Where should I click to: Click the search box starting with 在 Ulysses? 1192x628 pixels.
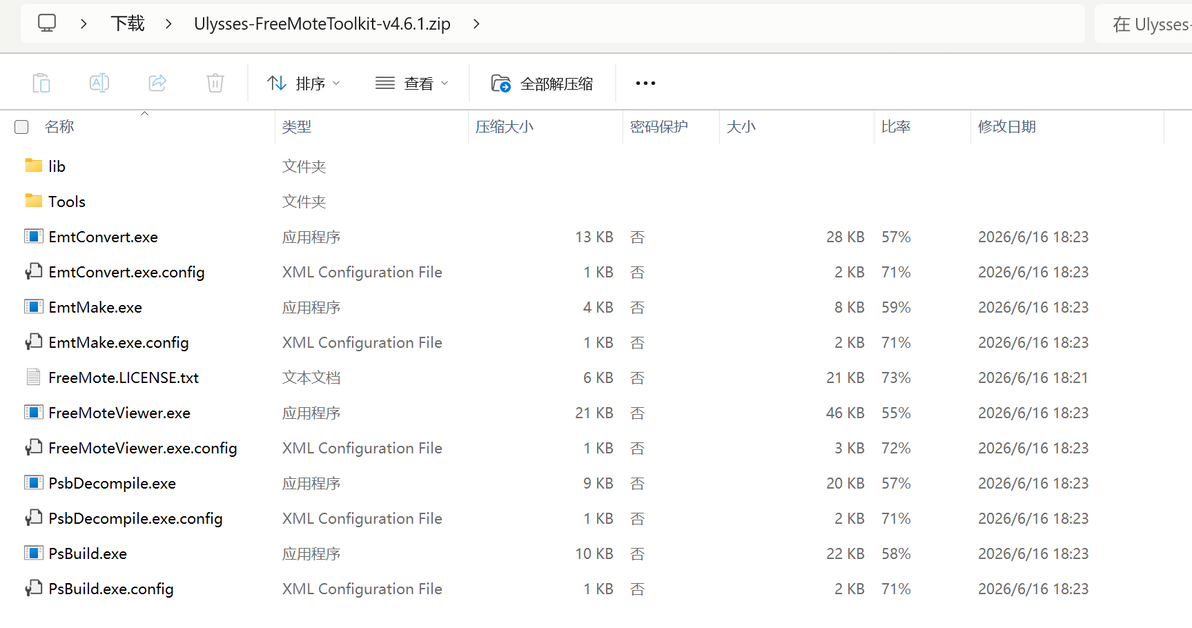click(x=1143, y=24)
